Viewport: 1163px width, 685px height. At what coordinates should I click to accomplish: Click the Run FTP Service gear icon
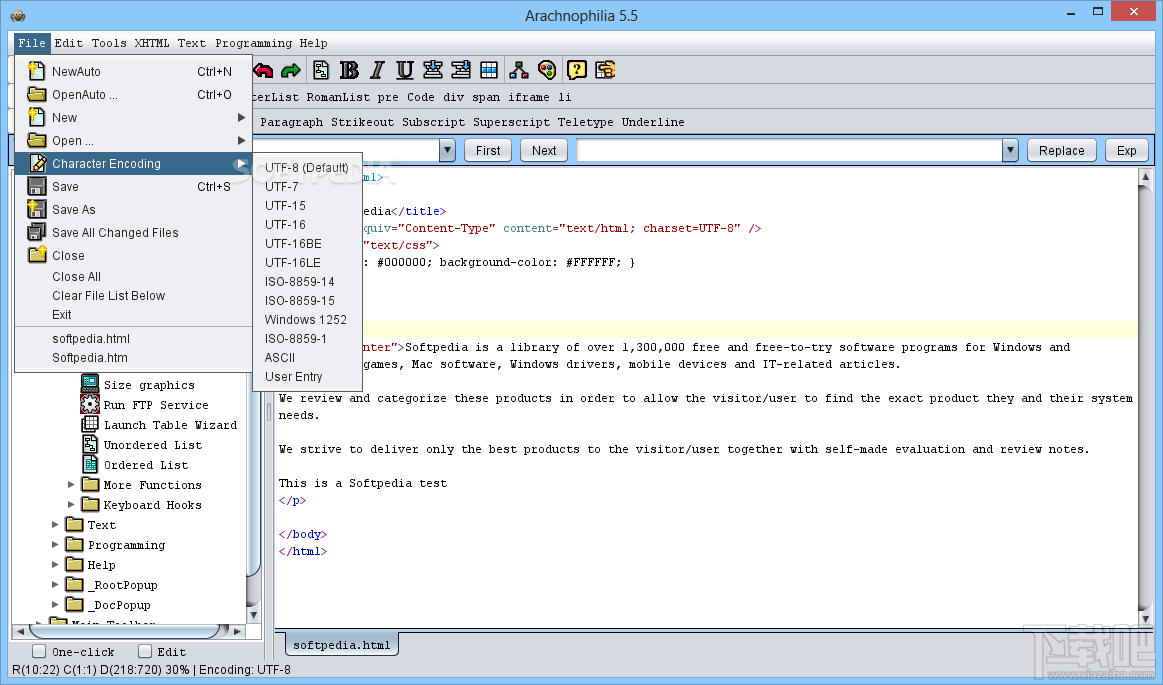coord(90,405)
